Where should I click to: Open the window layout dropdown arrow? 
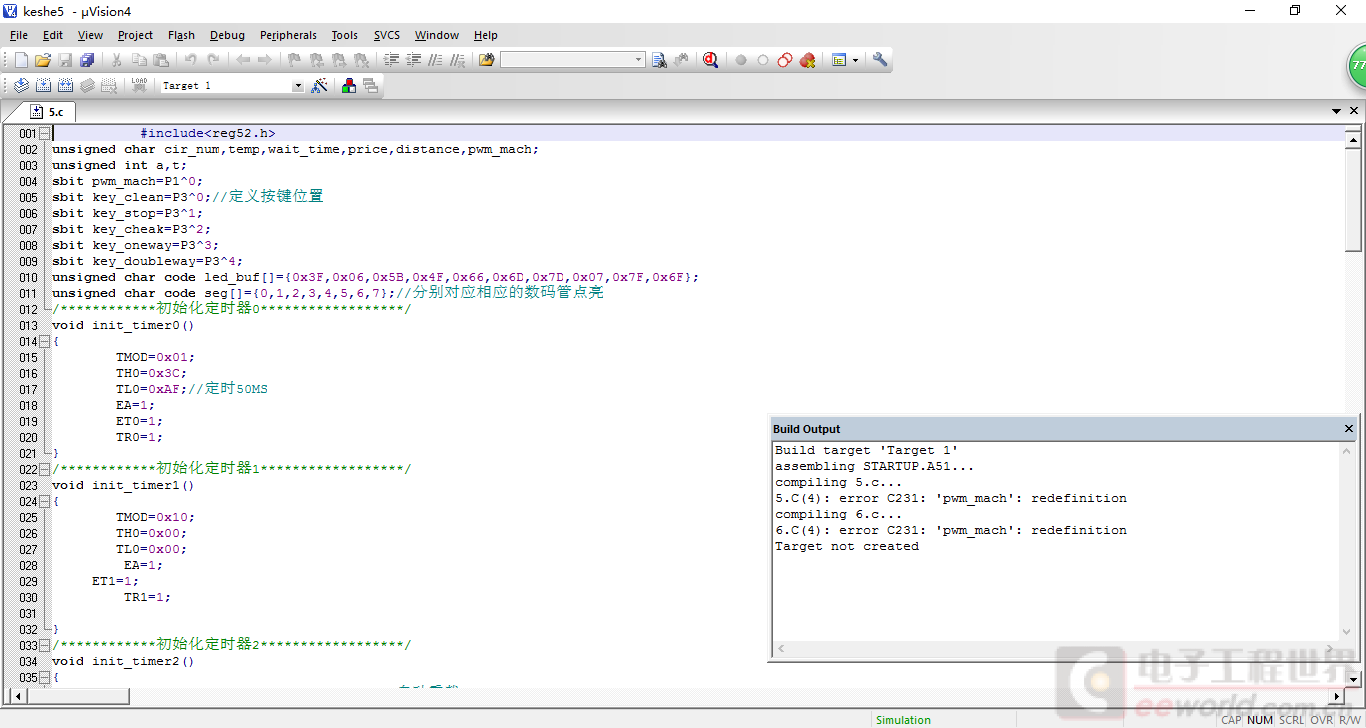855,60
